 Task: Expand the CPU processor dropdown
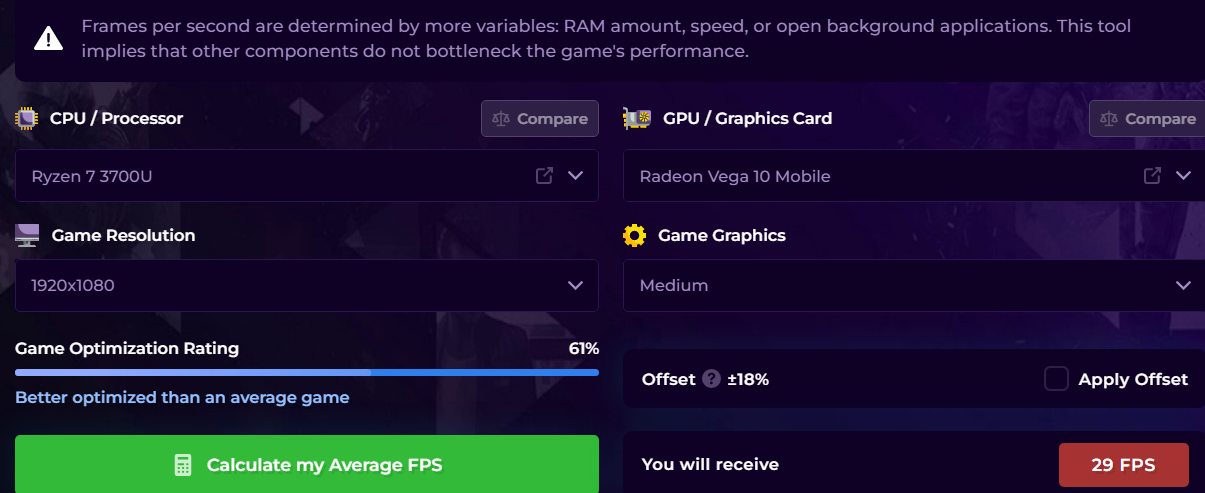tap(575, 176)
